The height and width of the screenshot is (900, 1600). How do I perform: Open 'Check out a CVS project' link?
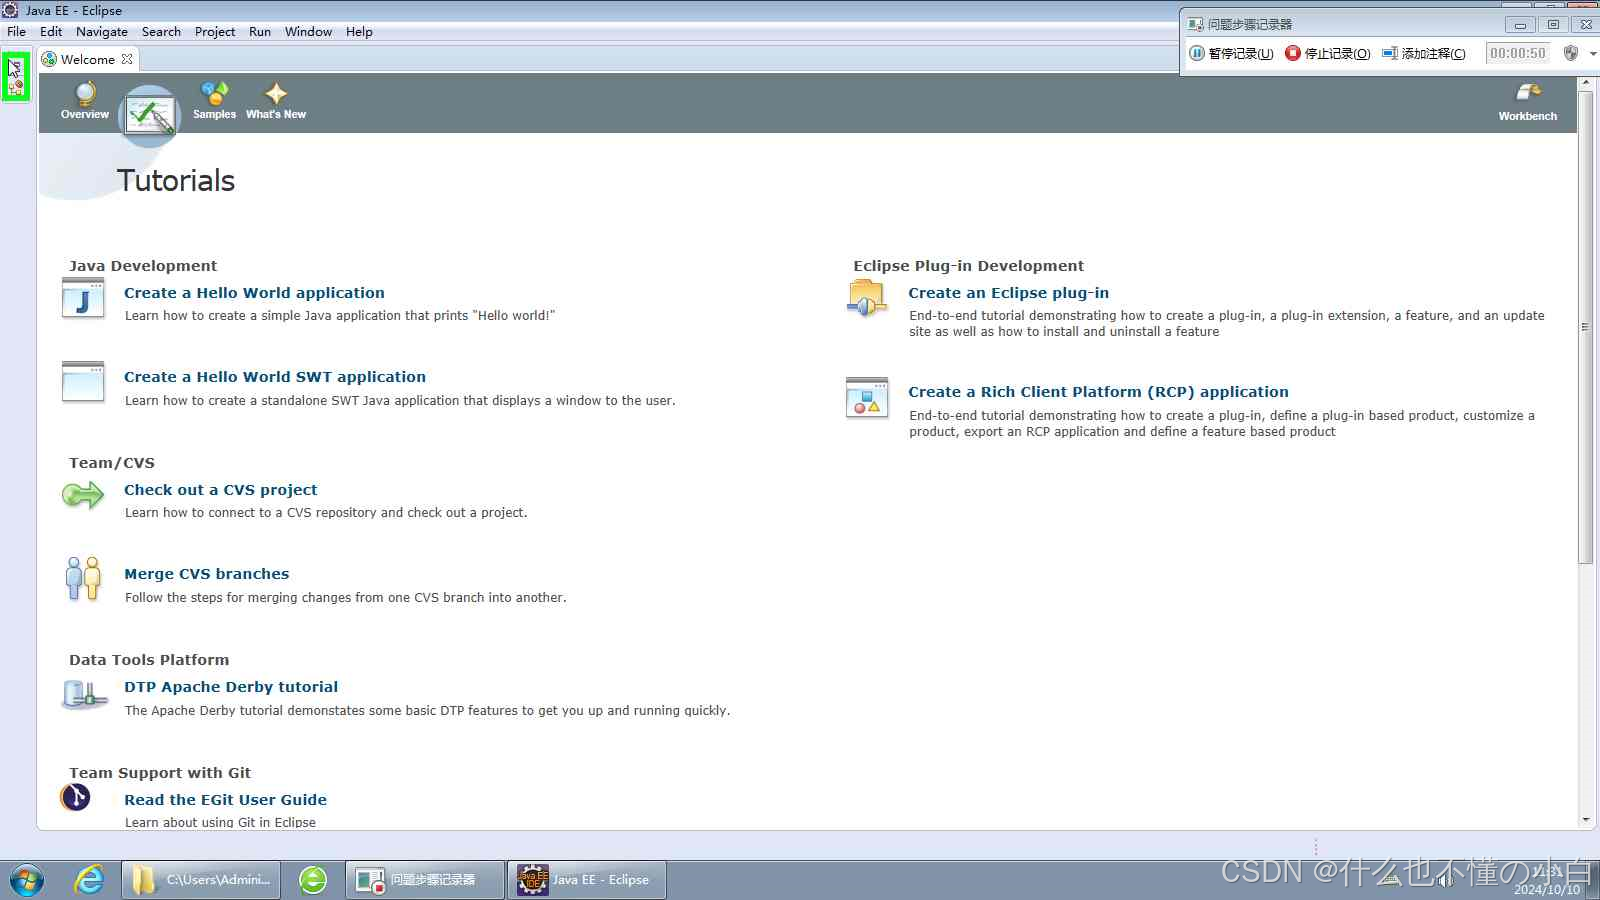[220, 490]
